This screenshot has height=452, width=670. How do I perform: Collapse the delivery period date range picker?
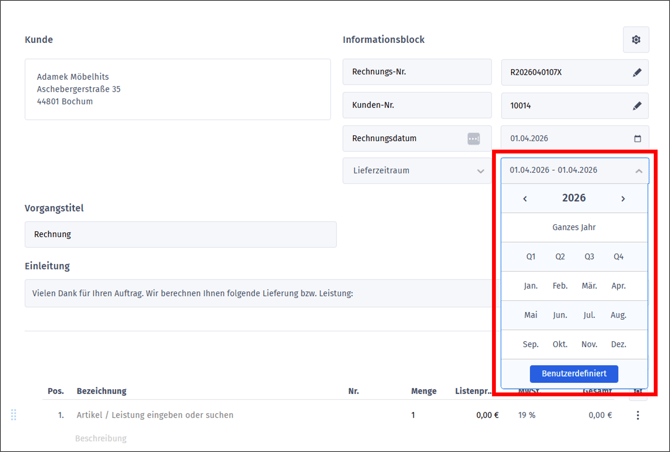click(x=638, y=171)
